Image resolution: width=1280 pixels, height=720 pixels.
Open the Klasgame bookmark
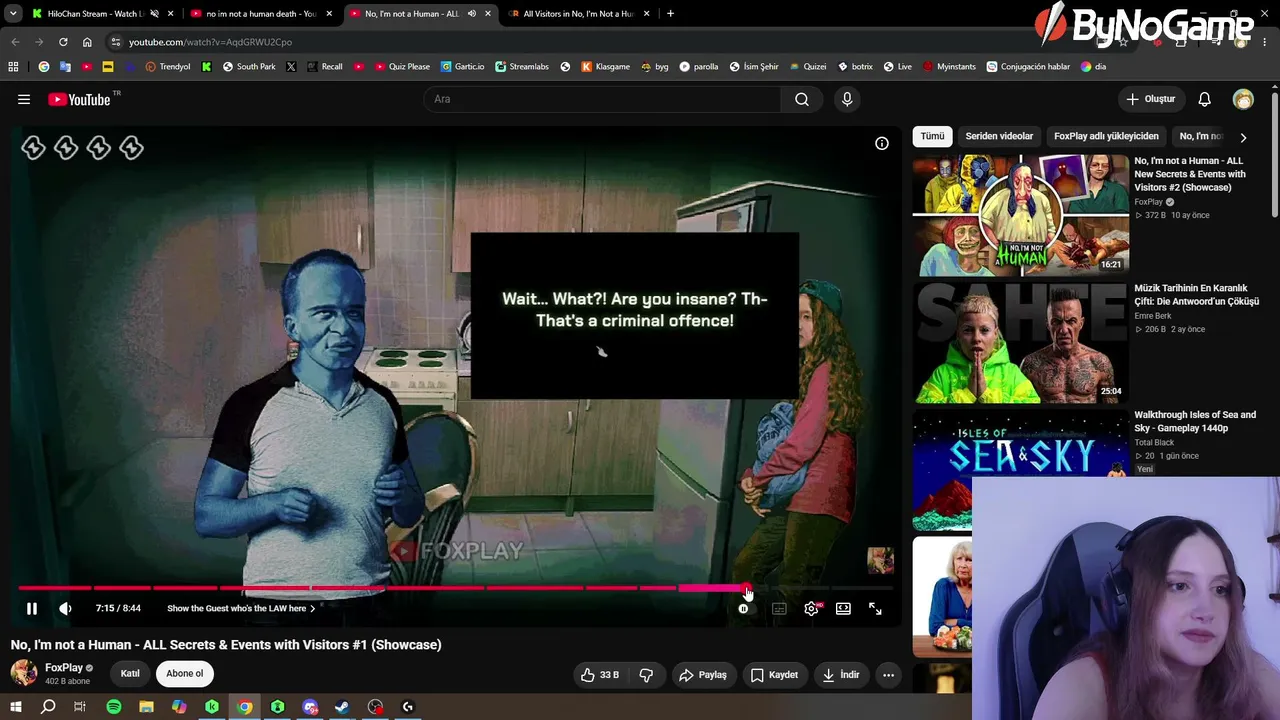pos(606,67)
